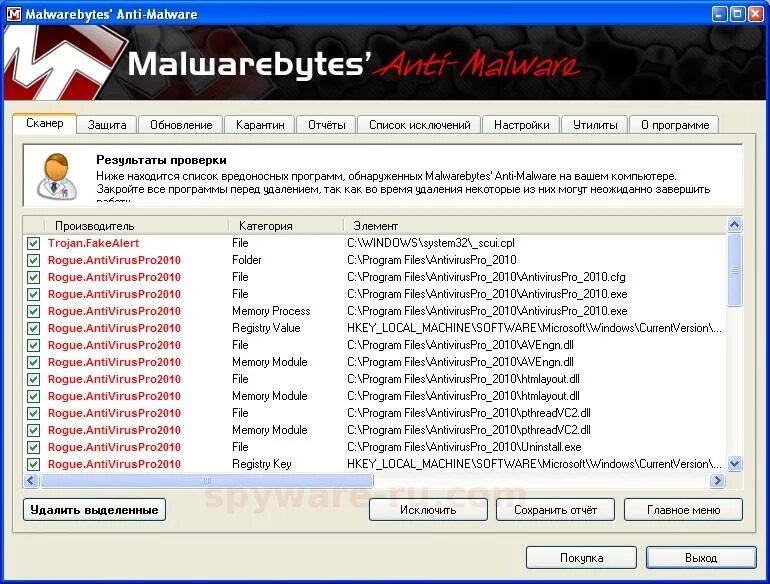Click the Исключить button
This screenshot has width=770, height=584.
(x=428, y=510)
